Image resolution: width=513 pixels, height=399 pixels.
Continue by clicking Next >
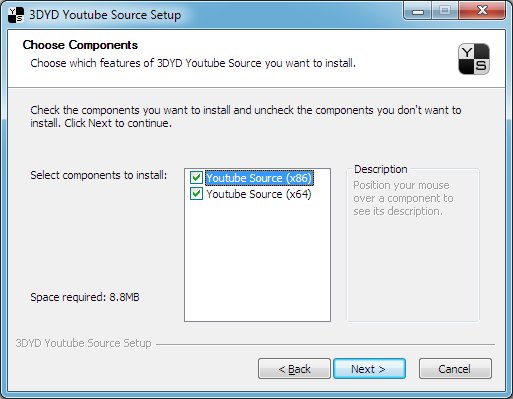(369, 369)
